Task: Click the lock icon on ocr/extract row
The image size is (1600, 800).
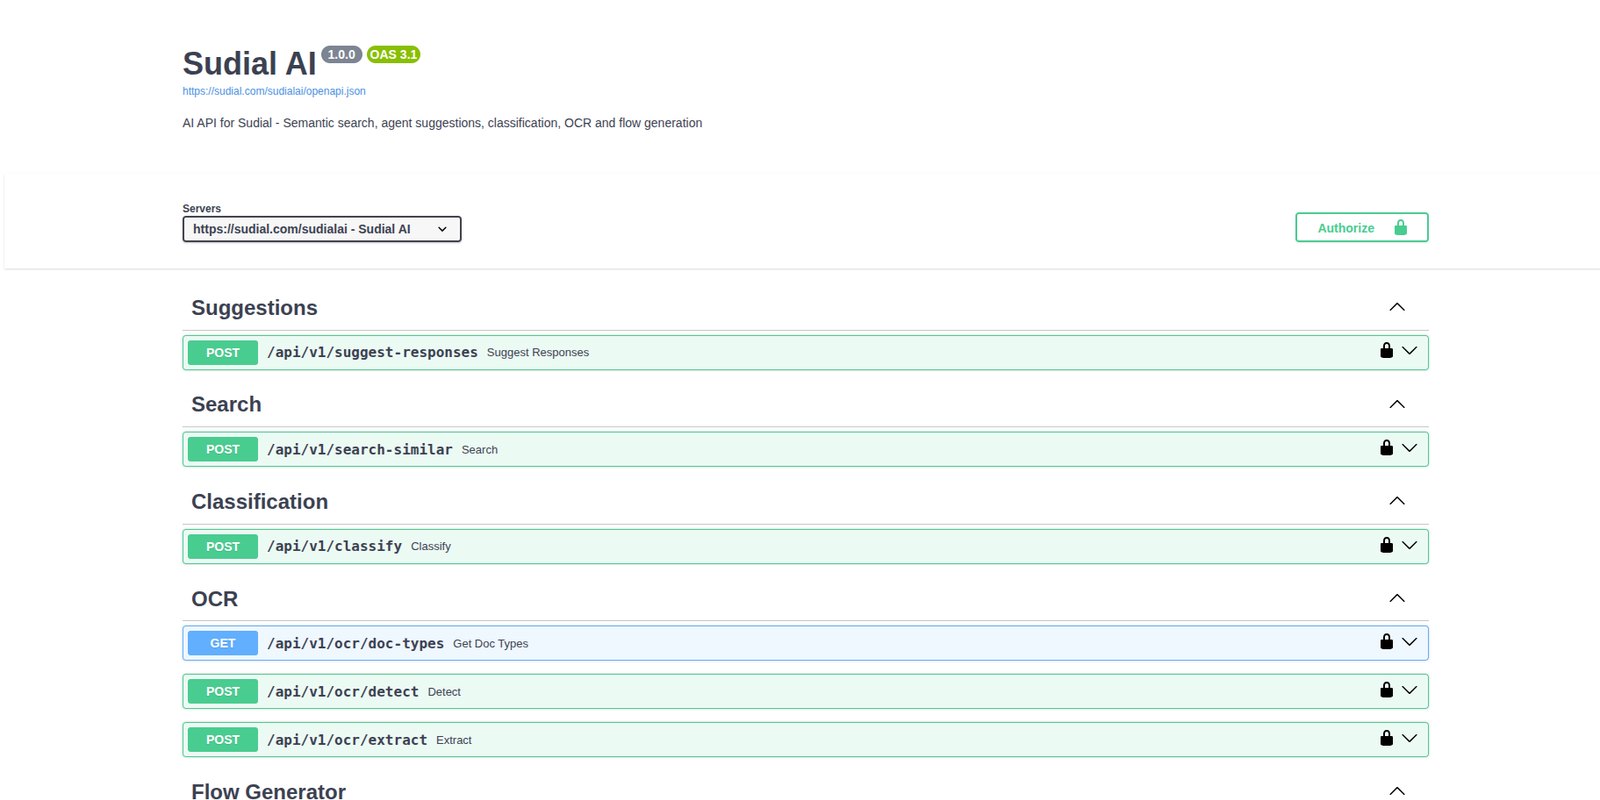Action: pos(1386,737)
